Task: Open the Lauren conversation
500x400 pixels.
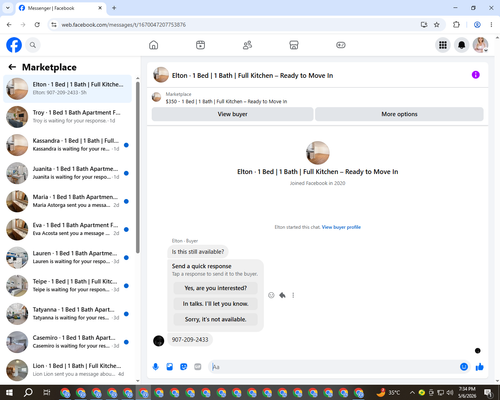Action: click(x=67, y=257)
